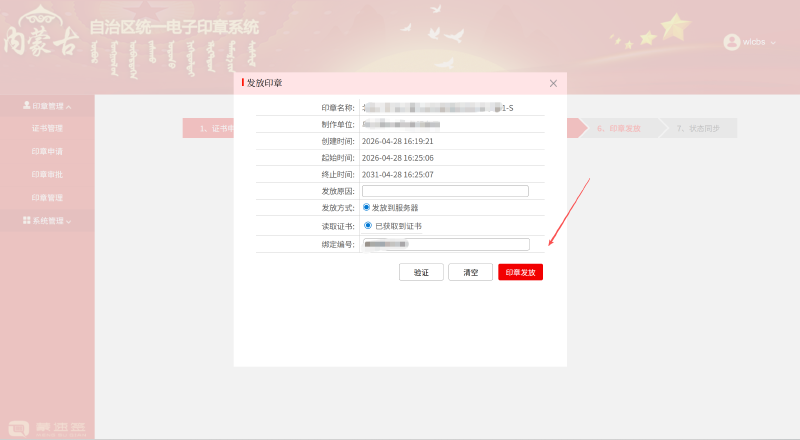Open 印章申请 in the sidebar
This screenshot has height=440, width=800.
pyautogui.click(x=47, y=151)
